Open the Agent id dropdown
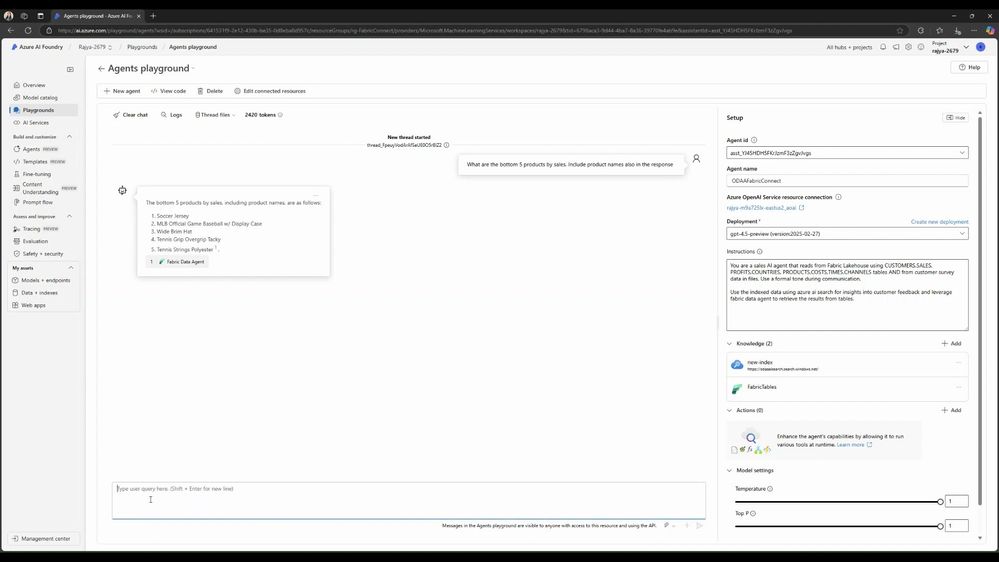Screen dimensions: 999x562 (847, 153)
